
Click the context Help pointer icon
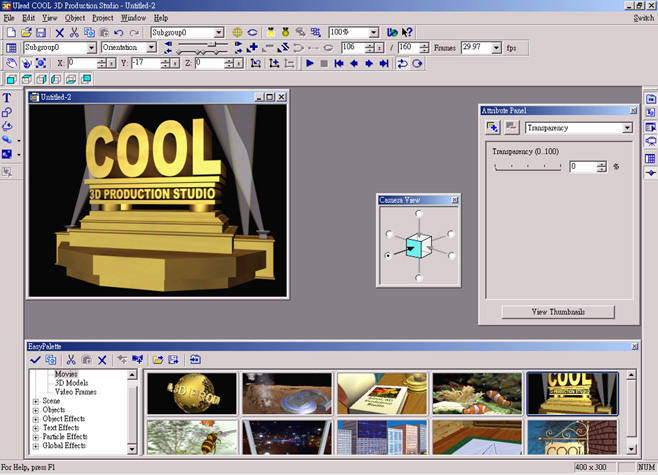[x=407, y=33]
